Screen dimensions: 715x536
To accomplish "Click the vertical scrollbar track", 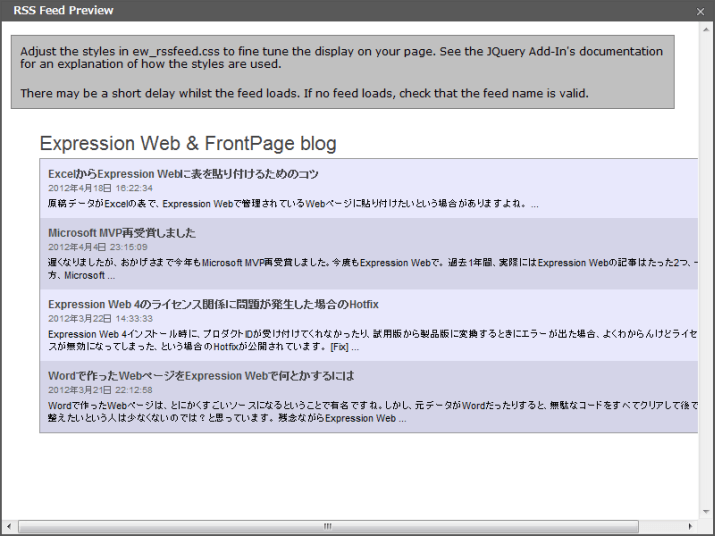I will 706,271.
